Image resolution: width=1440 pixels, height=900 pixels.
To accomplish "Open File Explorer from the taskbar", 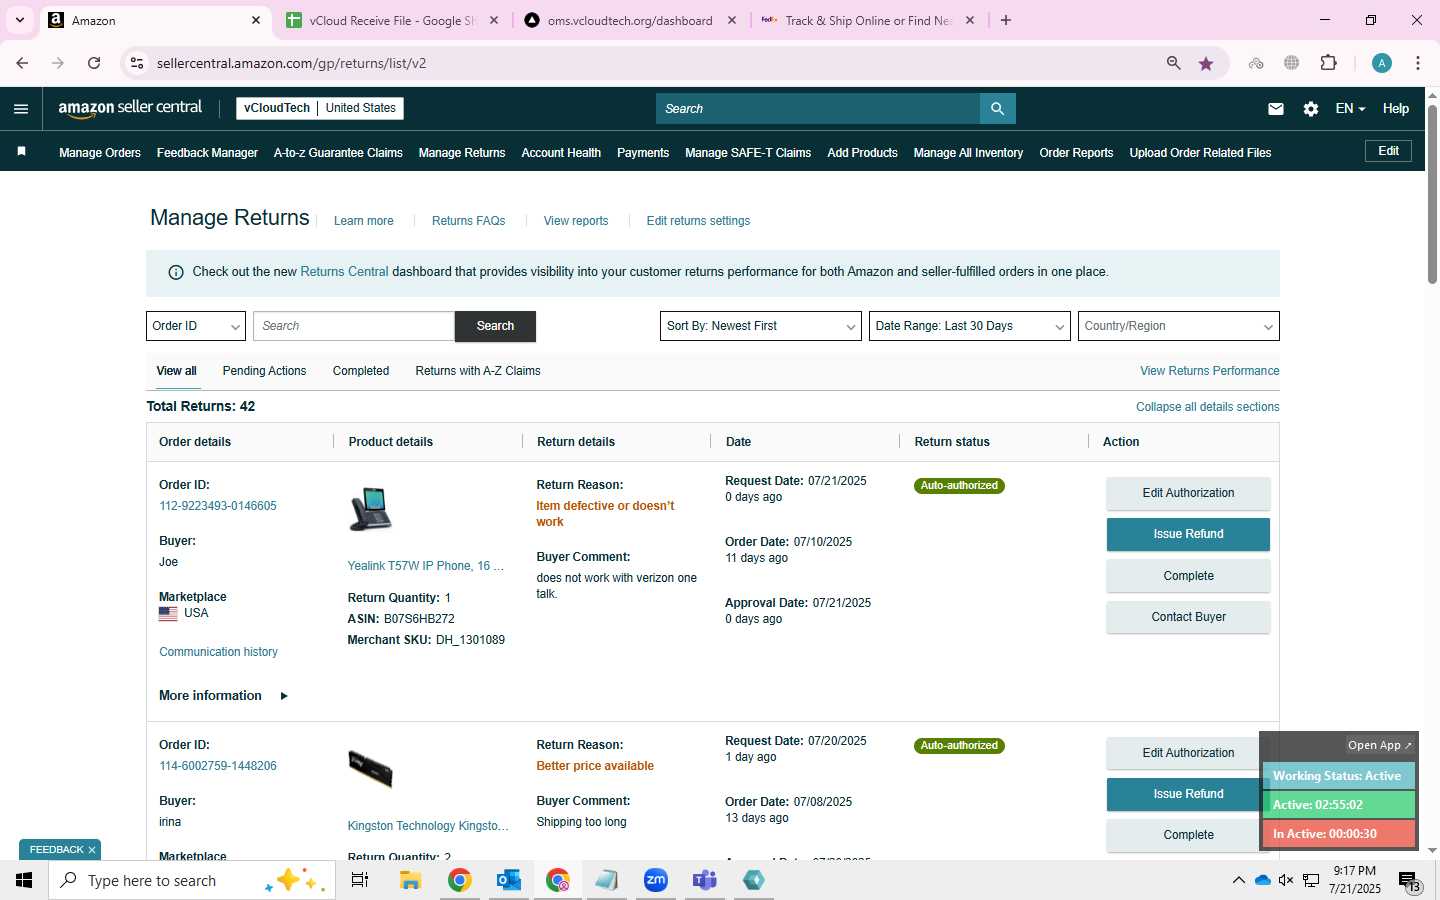I will pyautogui.click(x=411, y=880).
